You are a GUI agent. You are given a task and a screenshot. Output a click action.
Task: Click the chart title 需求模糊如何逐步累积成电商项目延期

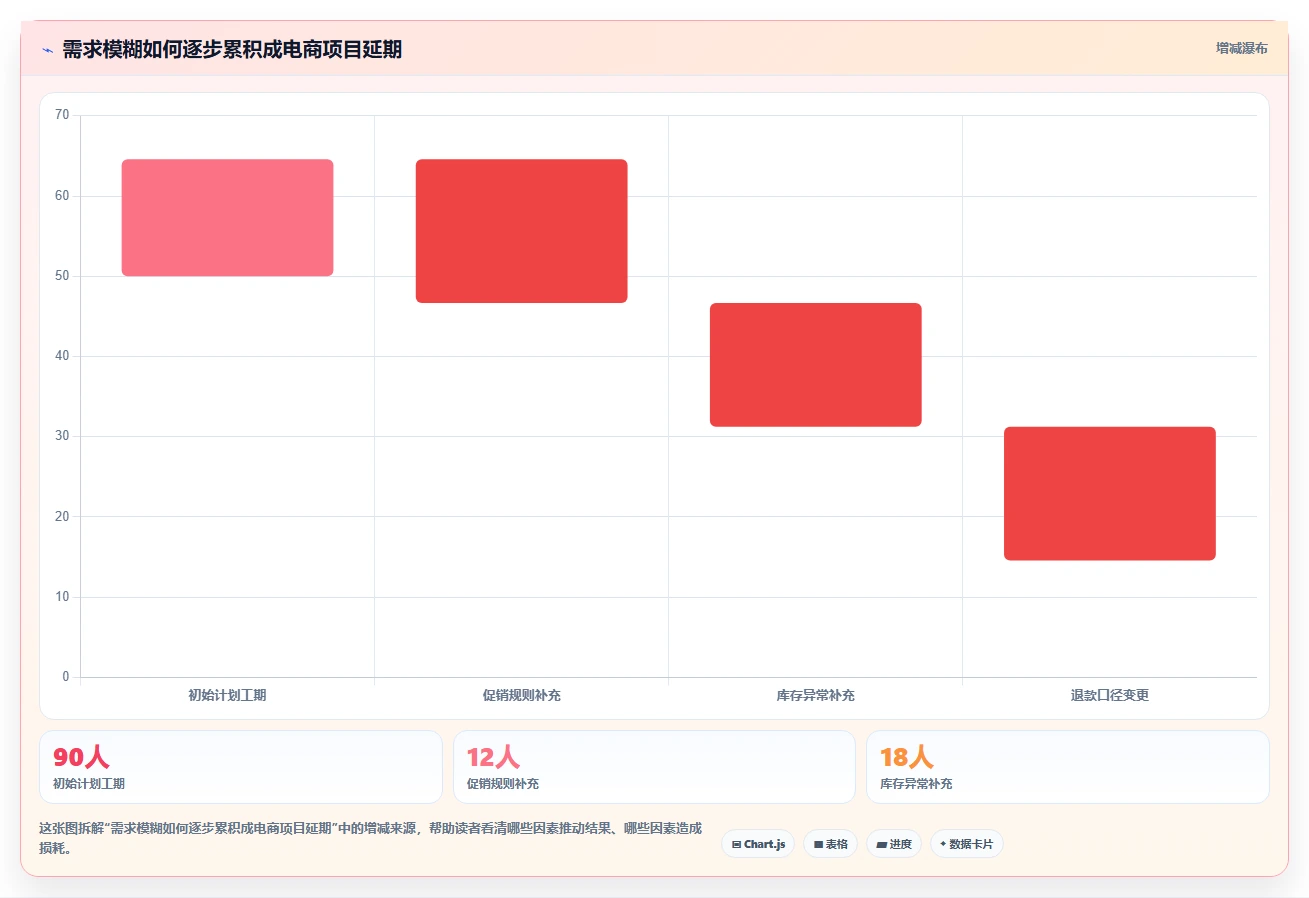(232, 49)
